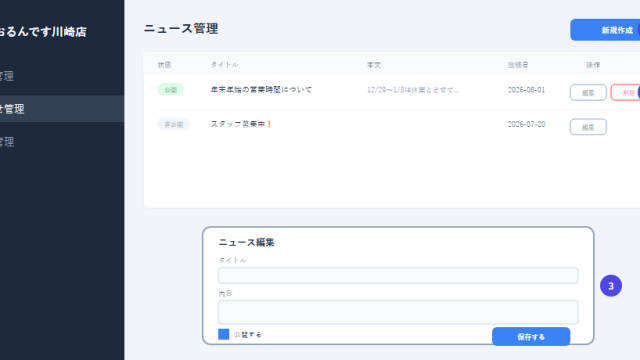Select the title 年末年始の営業時間について
Viewport: 640px width, 360px height.
pyautogui.click(x=261, y=90)
